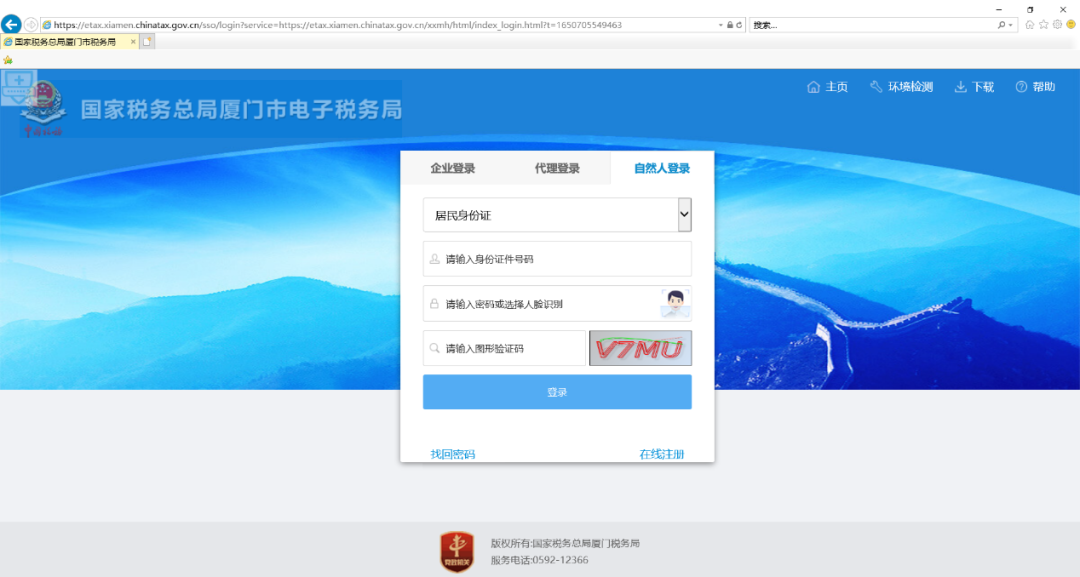1080x577 pixels.
Task: Go back using the browser back arrow
Action: pyautogui.click(x=11, y=25)
